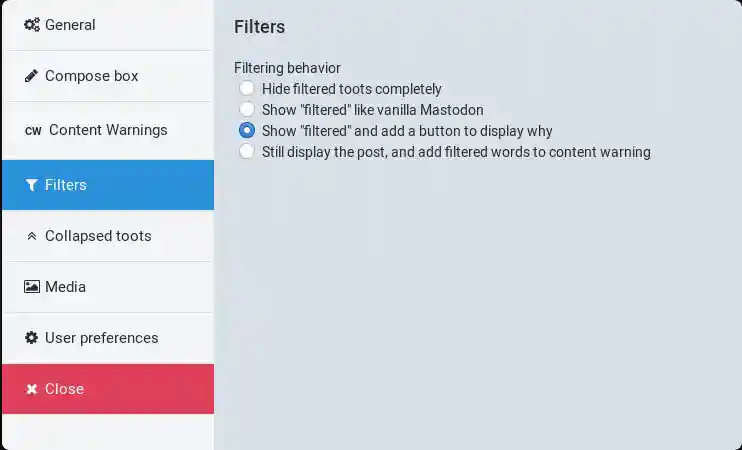Click the General gears icon
Viewport: 742px width, 450px height.
32,25
